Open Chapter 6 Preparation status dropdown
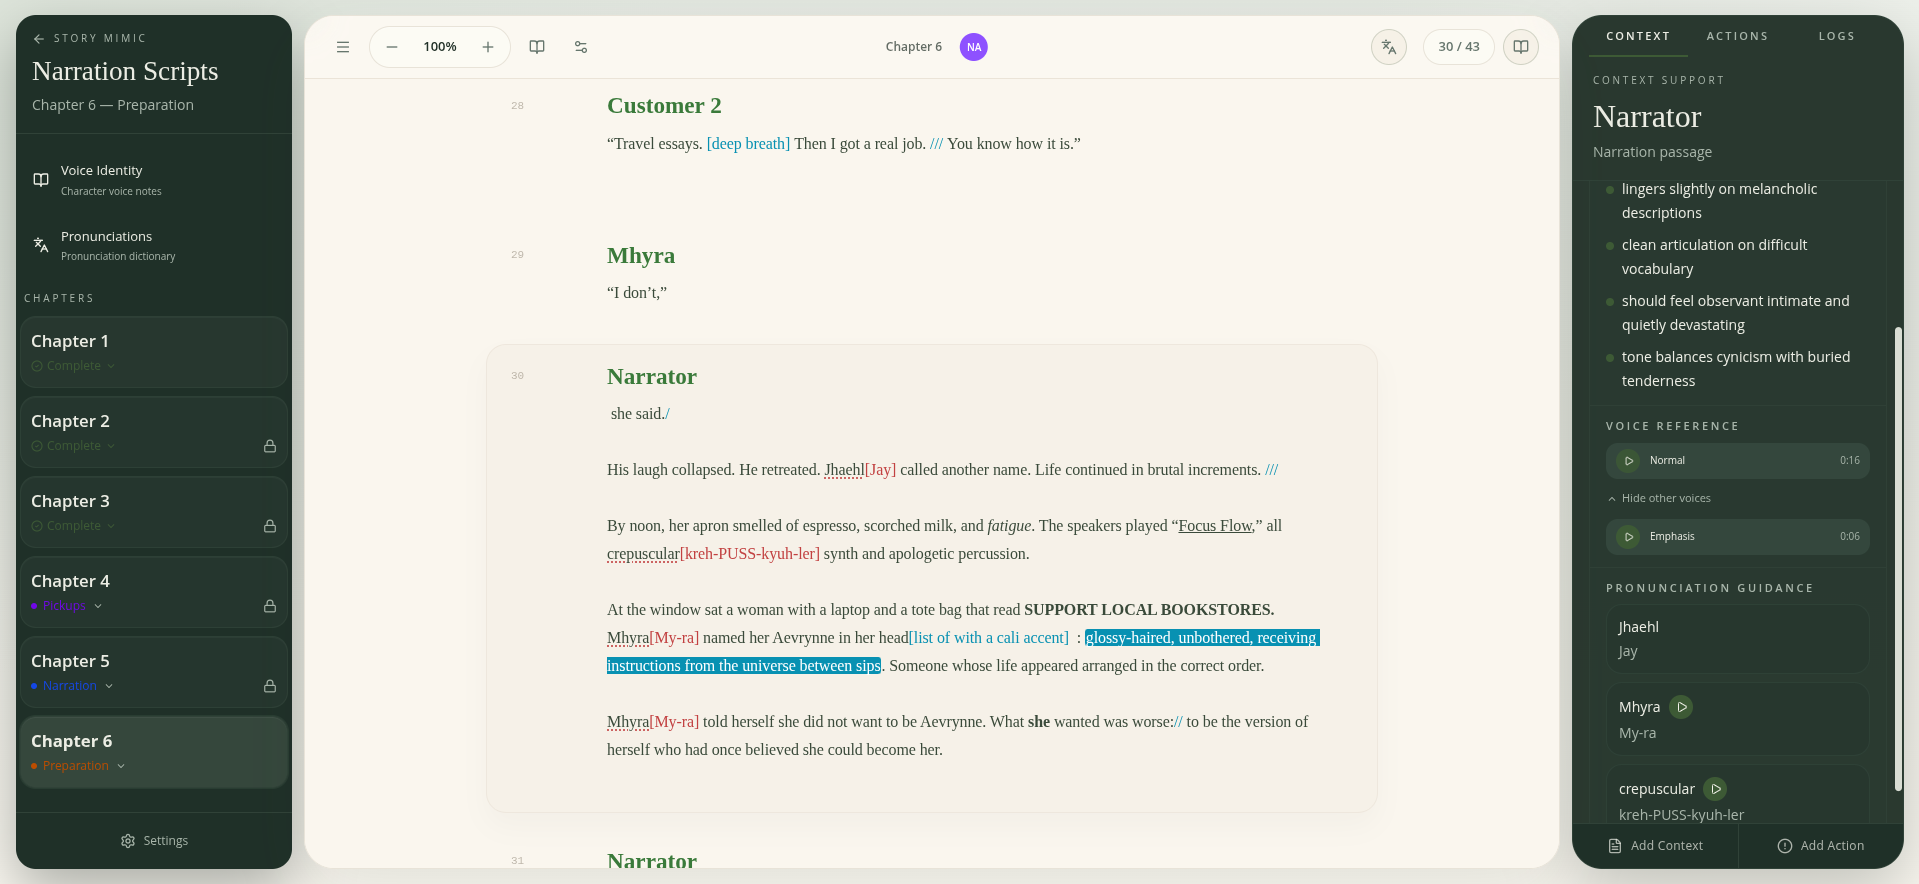The image size is (1919, 884). pyautogui.click(x=78, y=766)
